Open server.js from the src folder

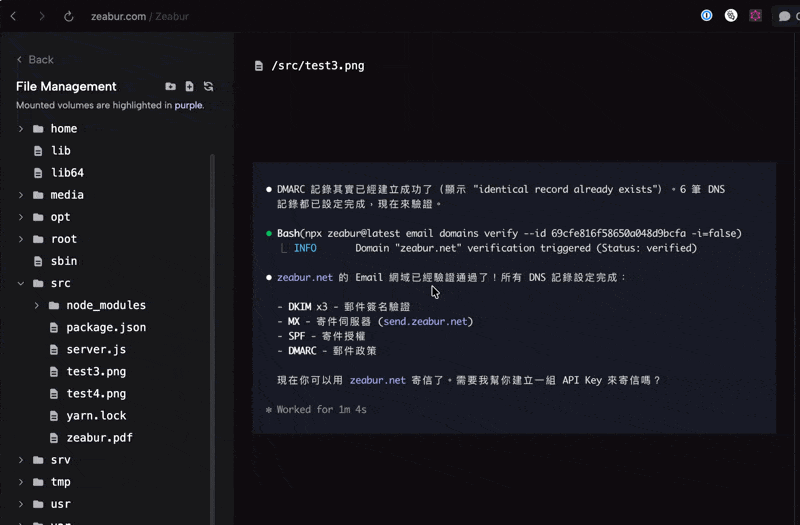[x=96, y=350]
